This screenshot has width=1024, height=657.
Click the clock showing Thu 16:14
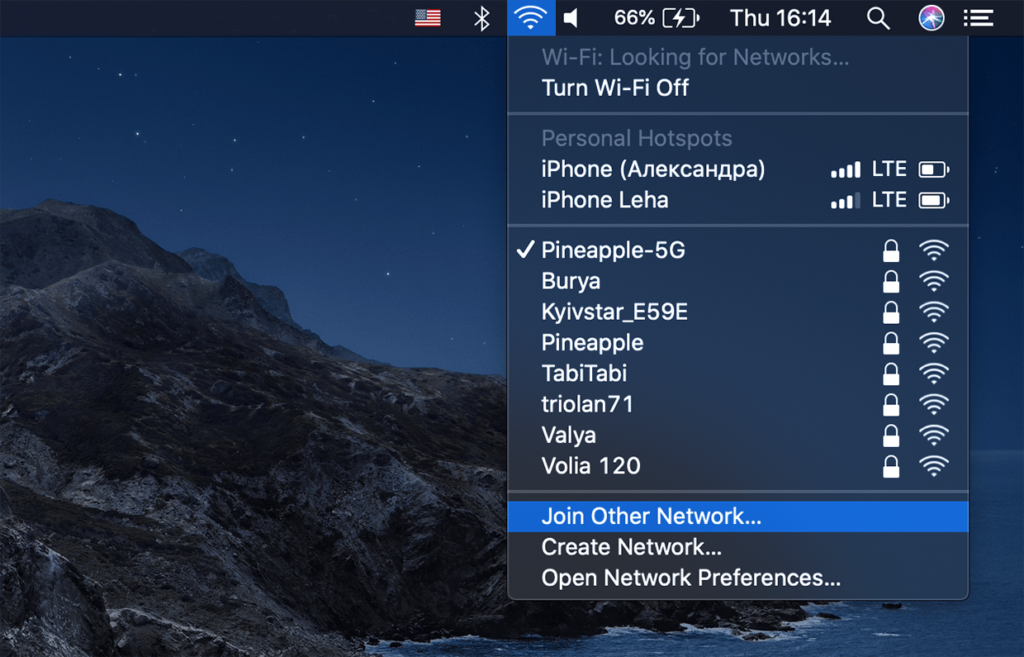click(x=781, y=17)
